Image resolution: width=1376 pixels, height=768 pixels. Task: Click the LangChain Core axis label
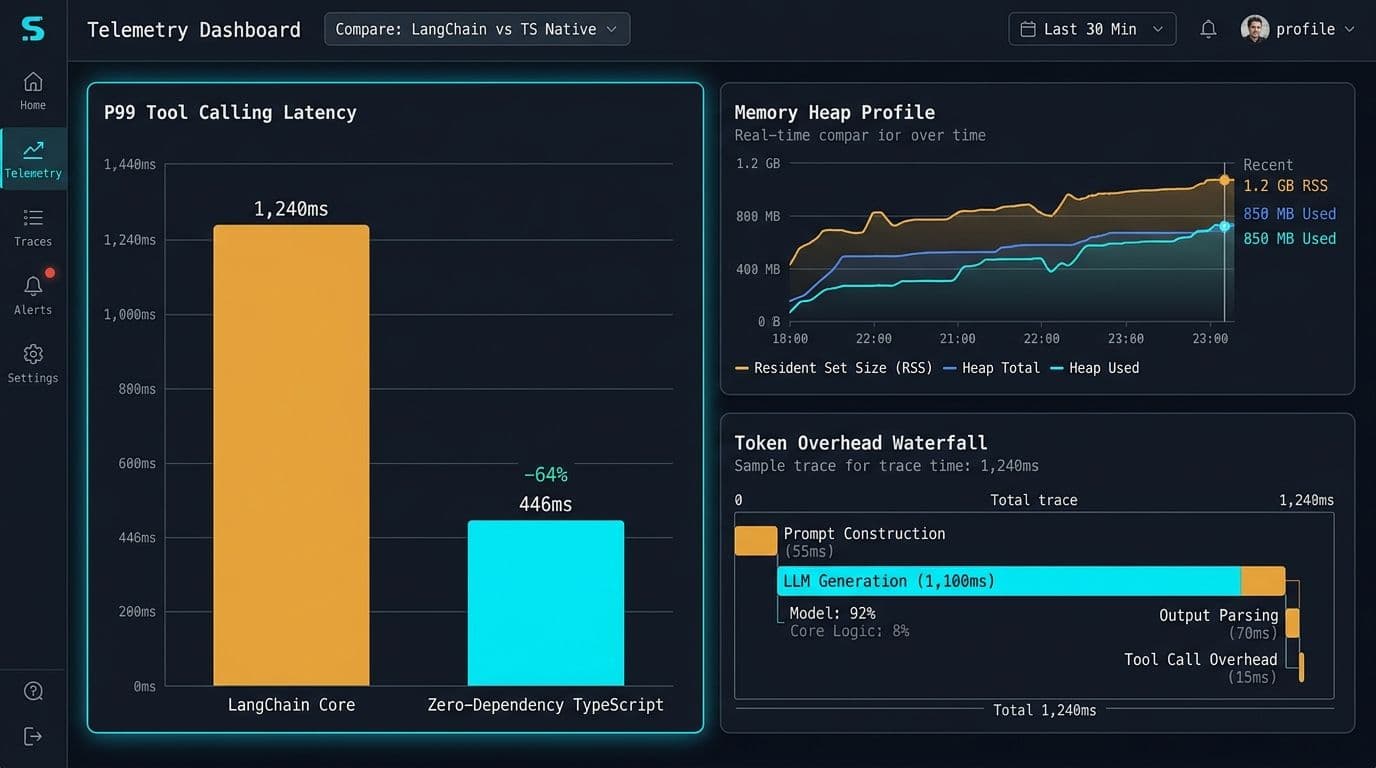coord(291,705)
